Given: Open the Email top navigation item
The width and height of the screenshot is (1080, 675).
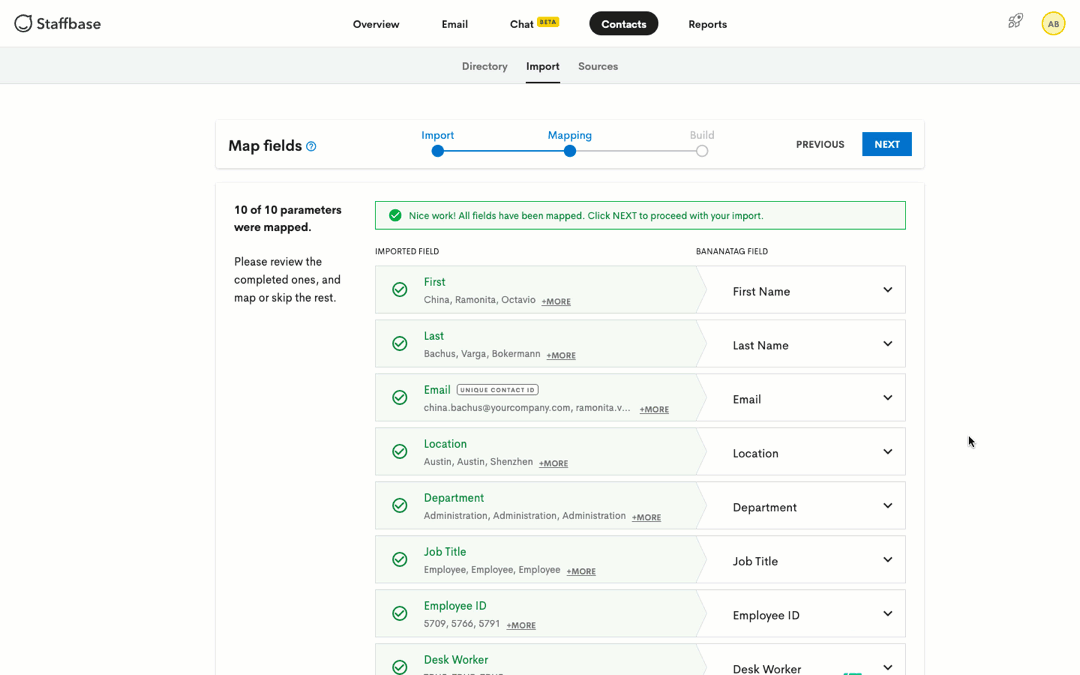Looking at the screenshot, I should [455, 24].
